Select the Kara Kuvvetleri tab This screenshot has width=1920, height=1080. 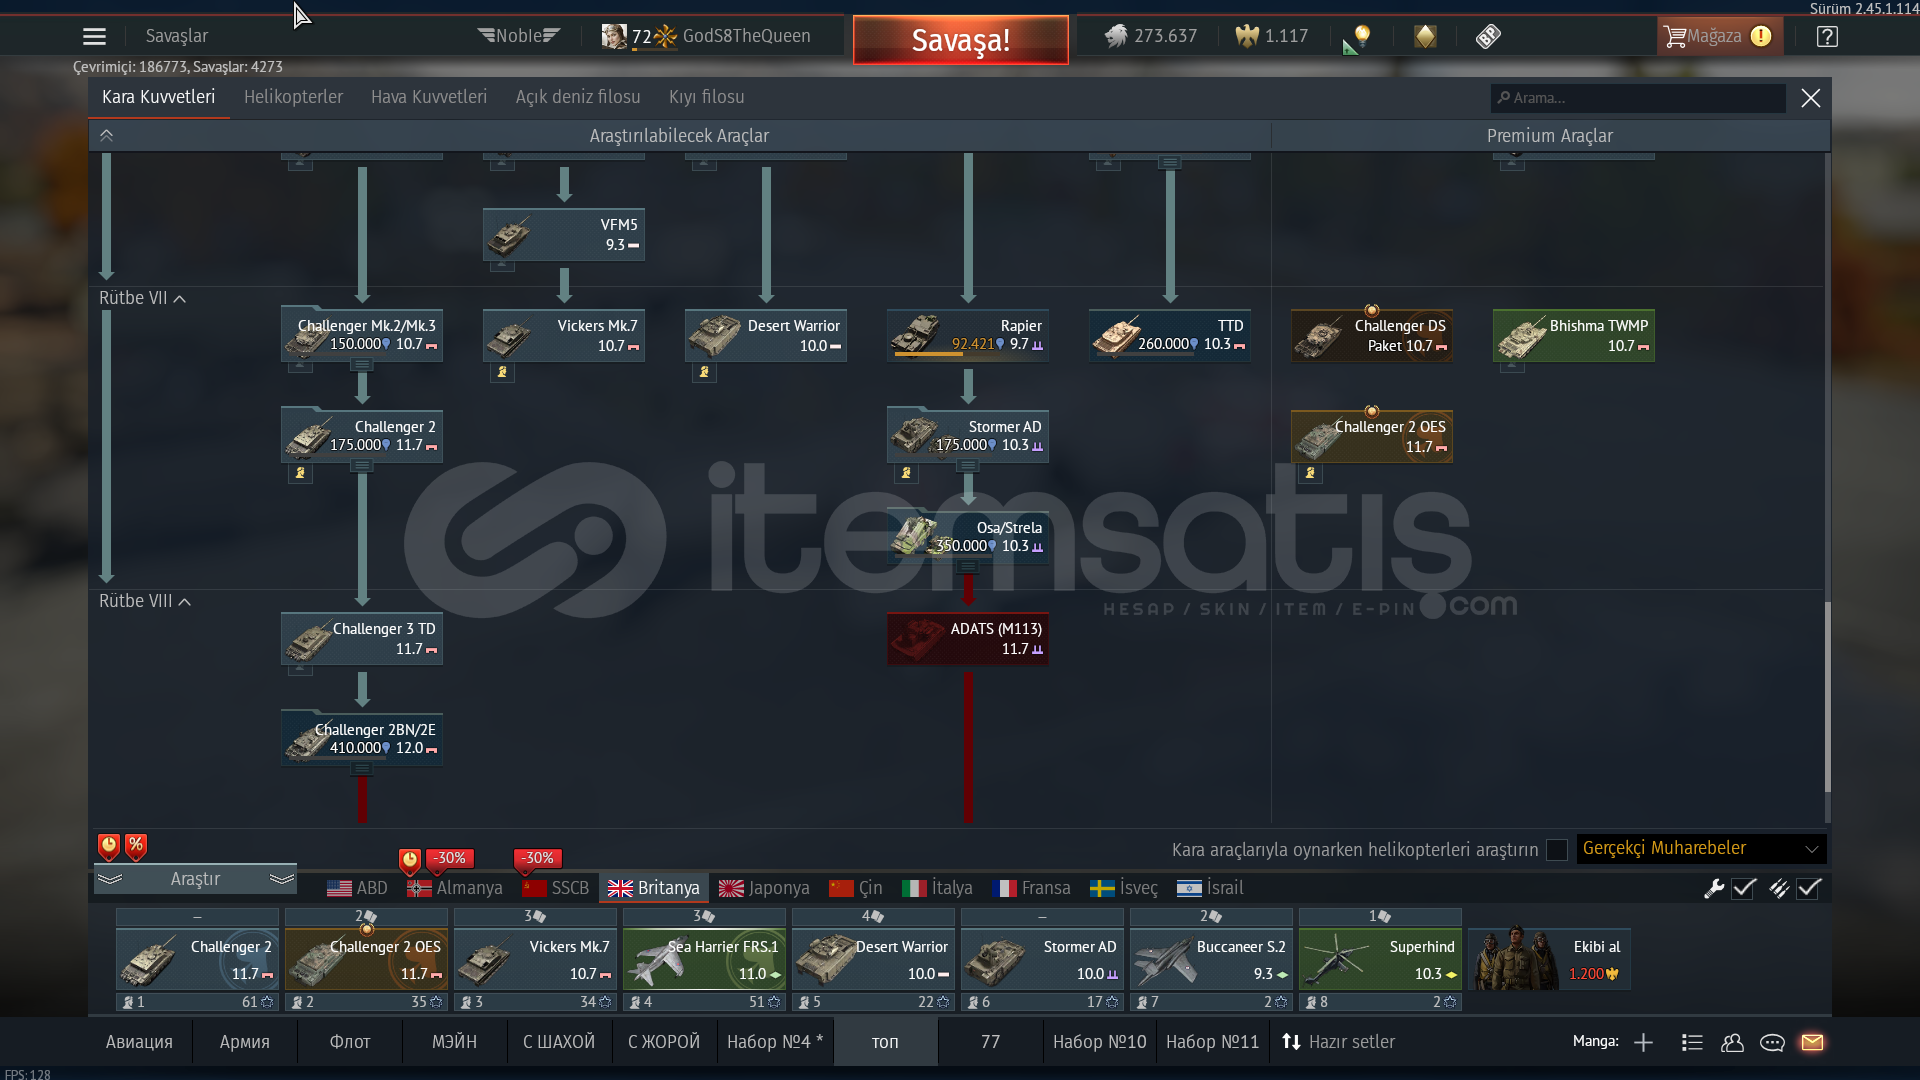[x=159, y=97]
